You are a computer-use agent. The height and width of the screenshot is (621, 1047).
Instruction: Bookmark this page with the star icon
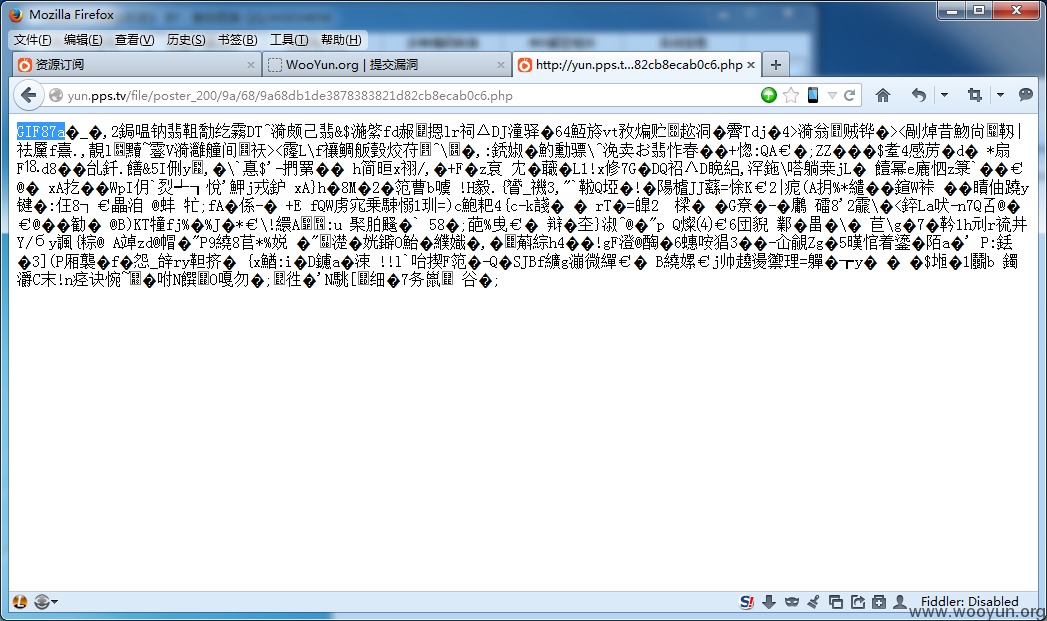pyautogui.click(x=791, y=95)
